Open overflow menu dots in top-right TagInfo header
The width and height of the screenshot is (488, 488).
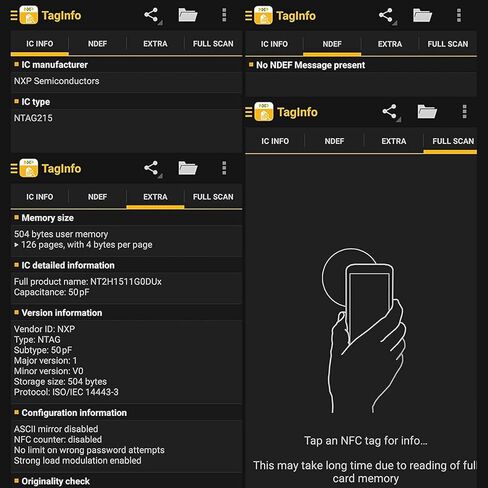coord(459,16)
